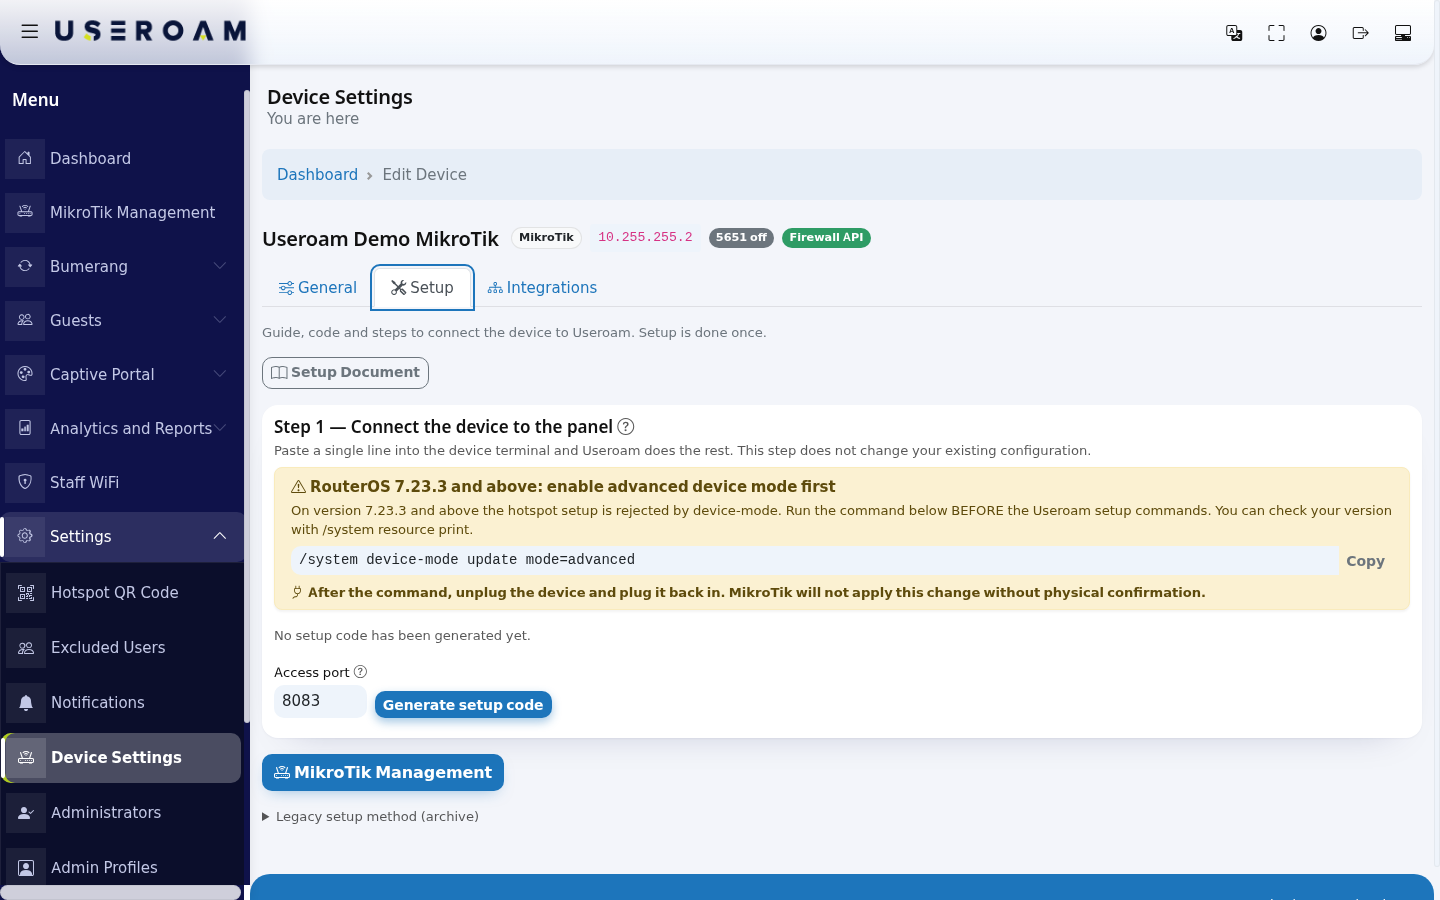Screen dimensions: 1440x900
Task: Click the Dashboard breadcrumb link
Action: (x=317, y=175)
